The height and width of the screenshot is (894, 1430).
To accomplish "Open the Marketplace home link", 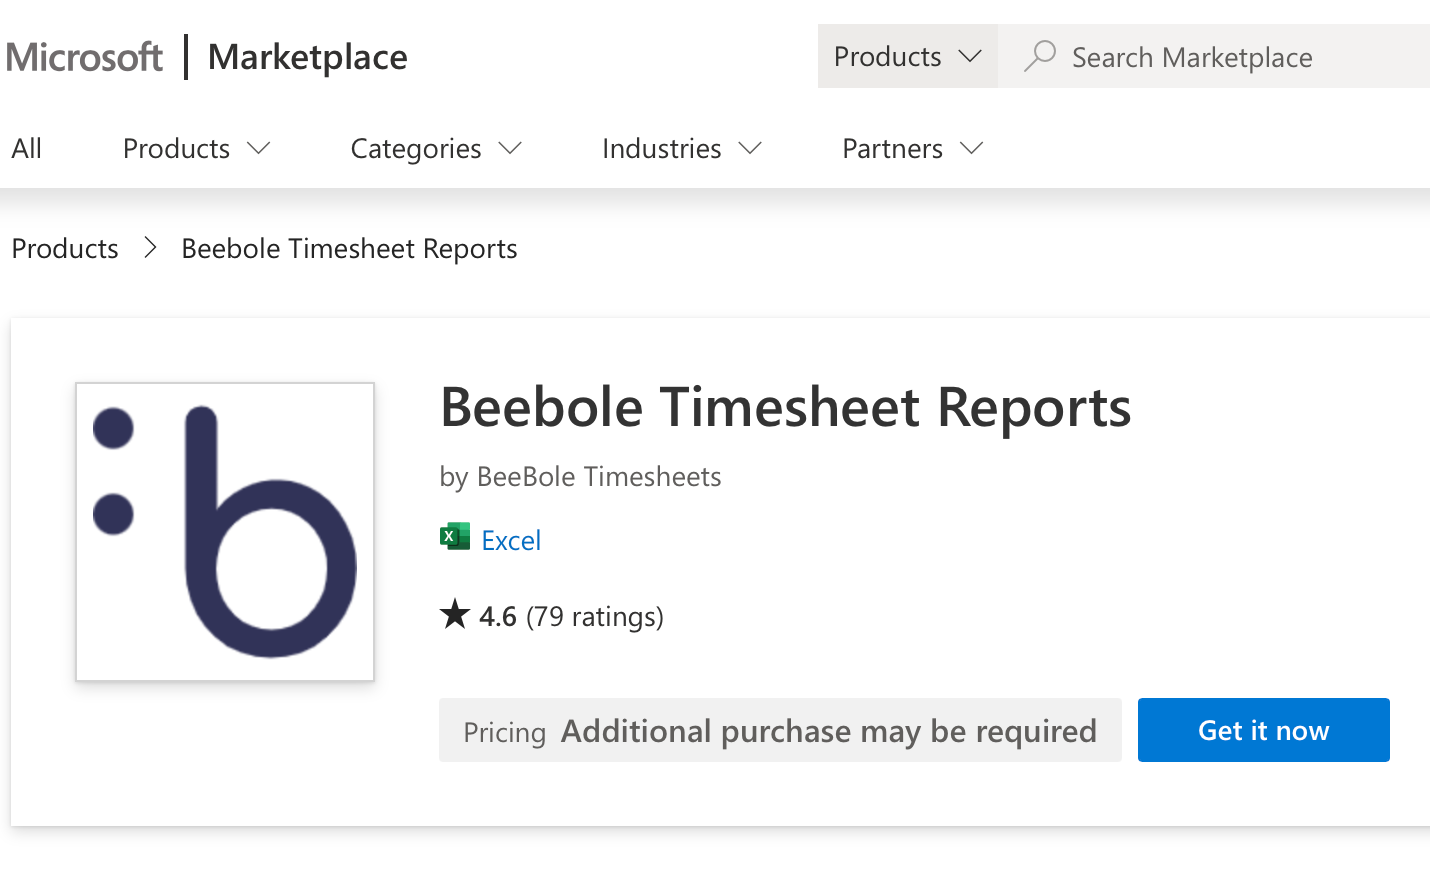I will click(x=307, y=57).
